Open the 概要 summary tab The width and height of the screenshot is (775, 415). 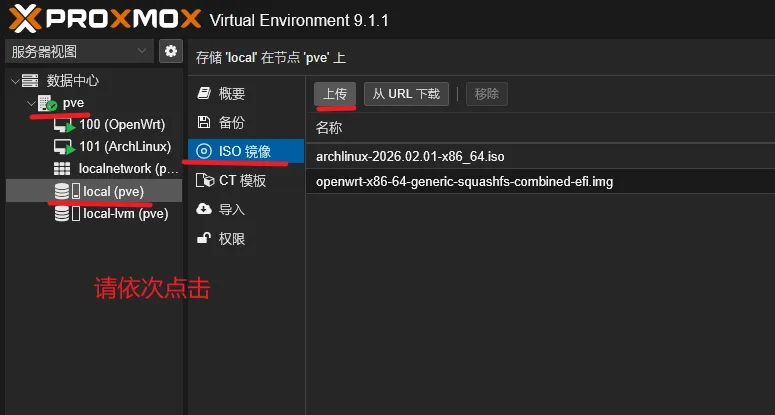point(231,94)
